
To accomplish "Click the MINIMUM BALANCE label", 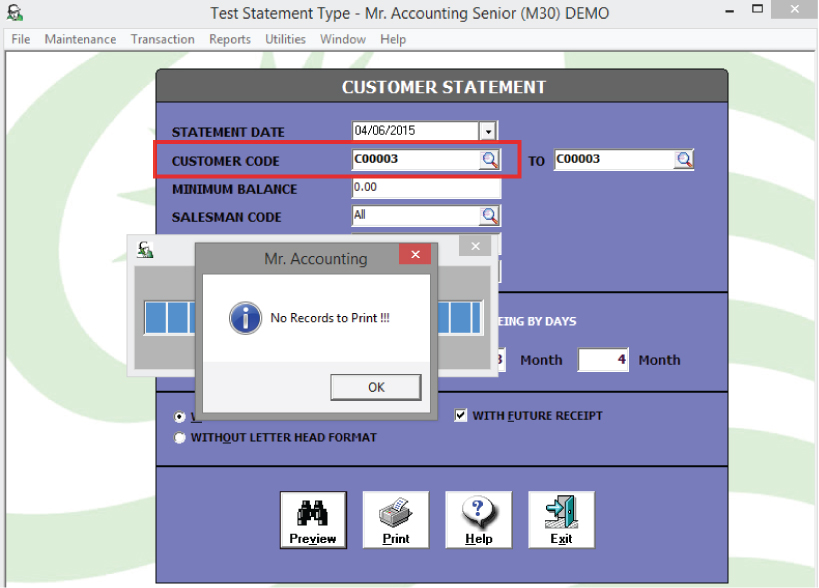I will pos(235,189).
